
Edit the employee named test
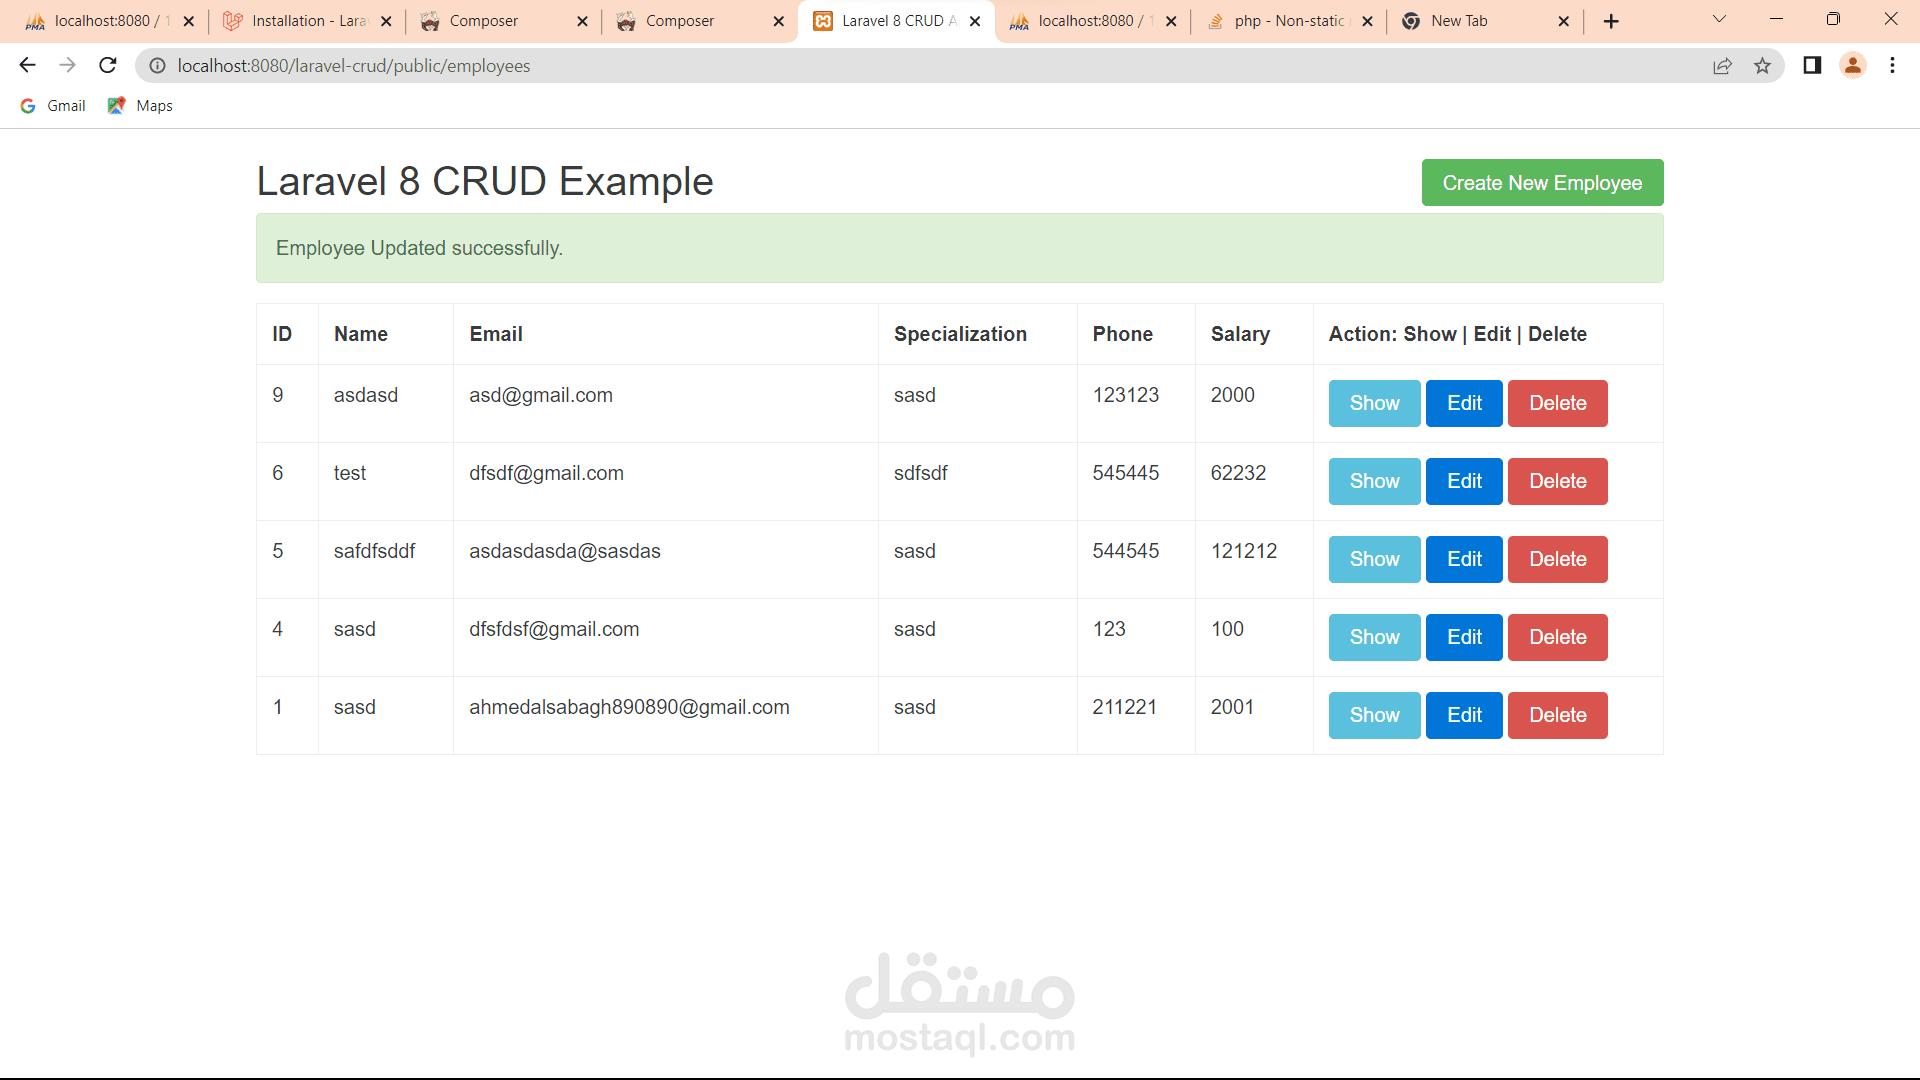coord(1464,481)
